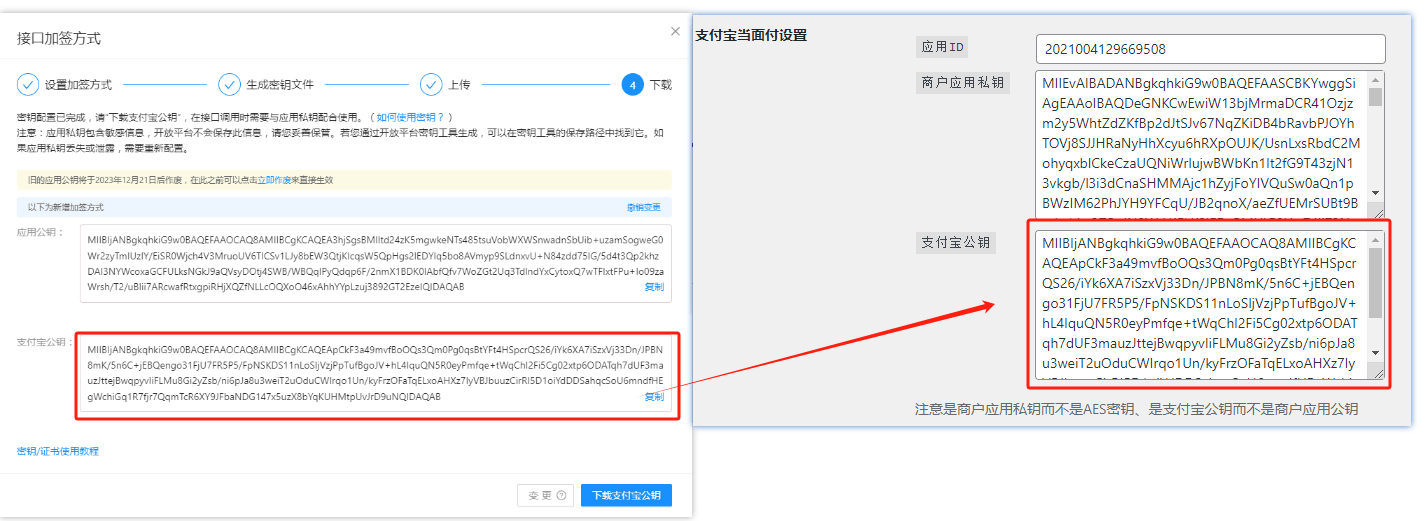The height and width of the screenshot is (521, 1428).
Task: Click the 变更 button
Action: [x=545, y=495]
